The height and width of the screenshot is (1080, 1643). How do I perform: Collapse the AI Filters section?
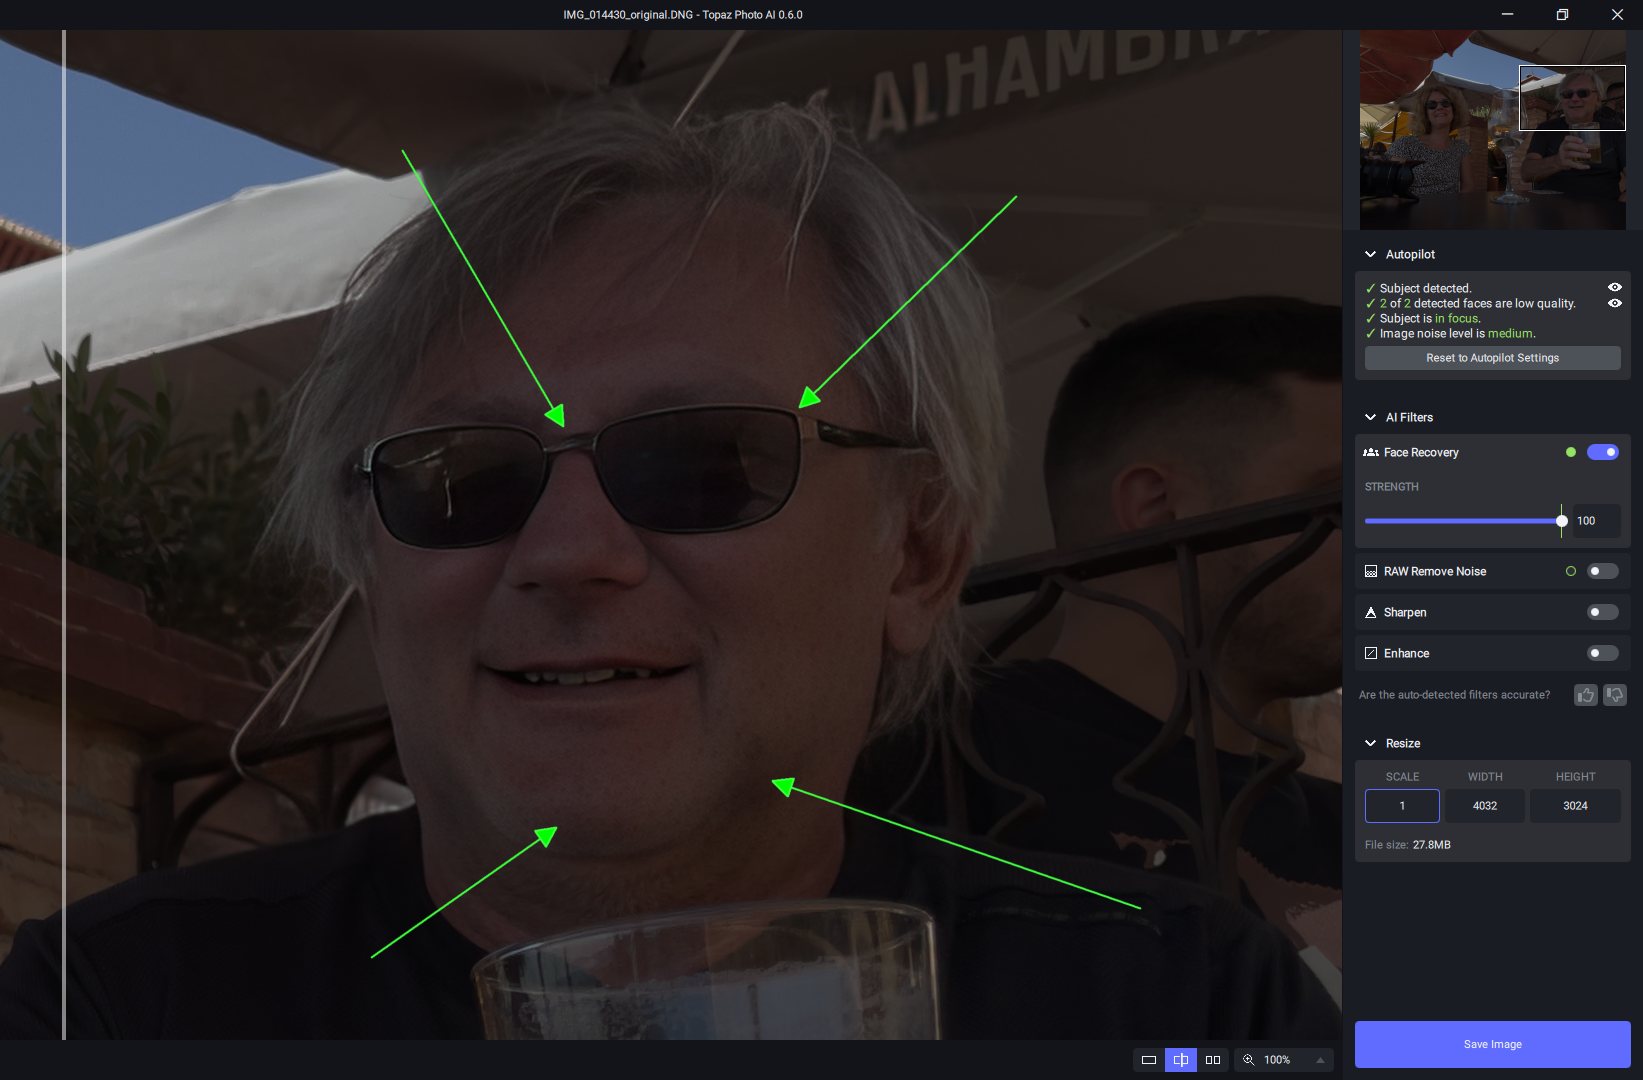coord(1370,418)
